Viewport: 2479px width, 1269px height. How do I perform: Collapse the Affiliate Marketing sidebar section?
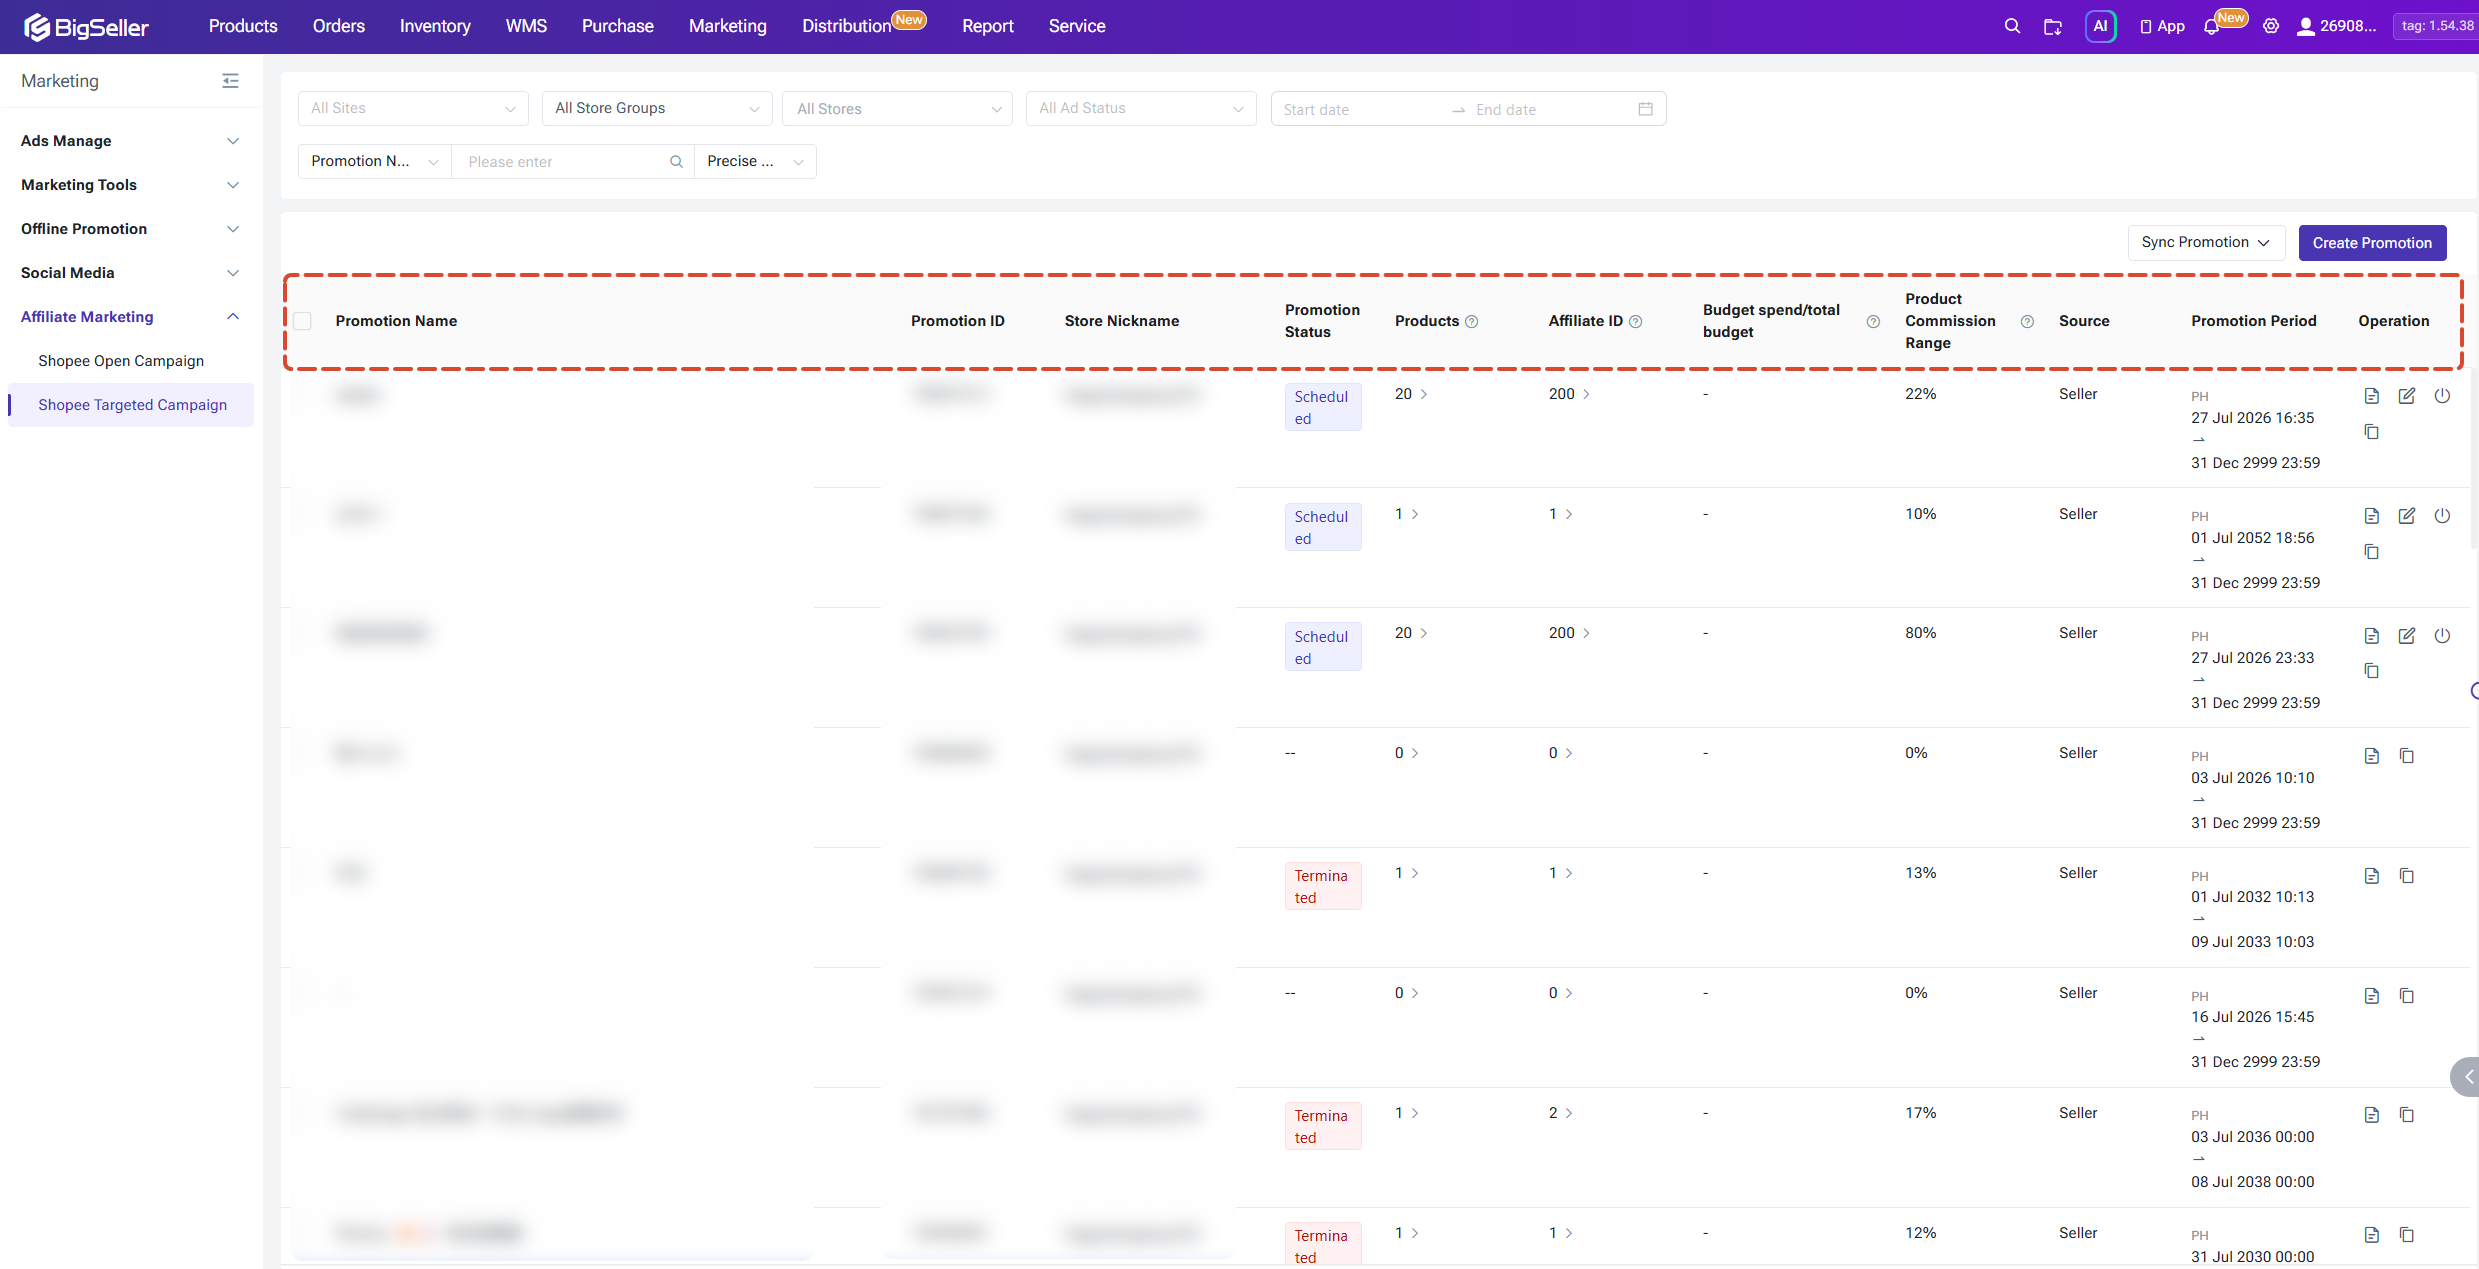click(x=131, y=317)
